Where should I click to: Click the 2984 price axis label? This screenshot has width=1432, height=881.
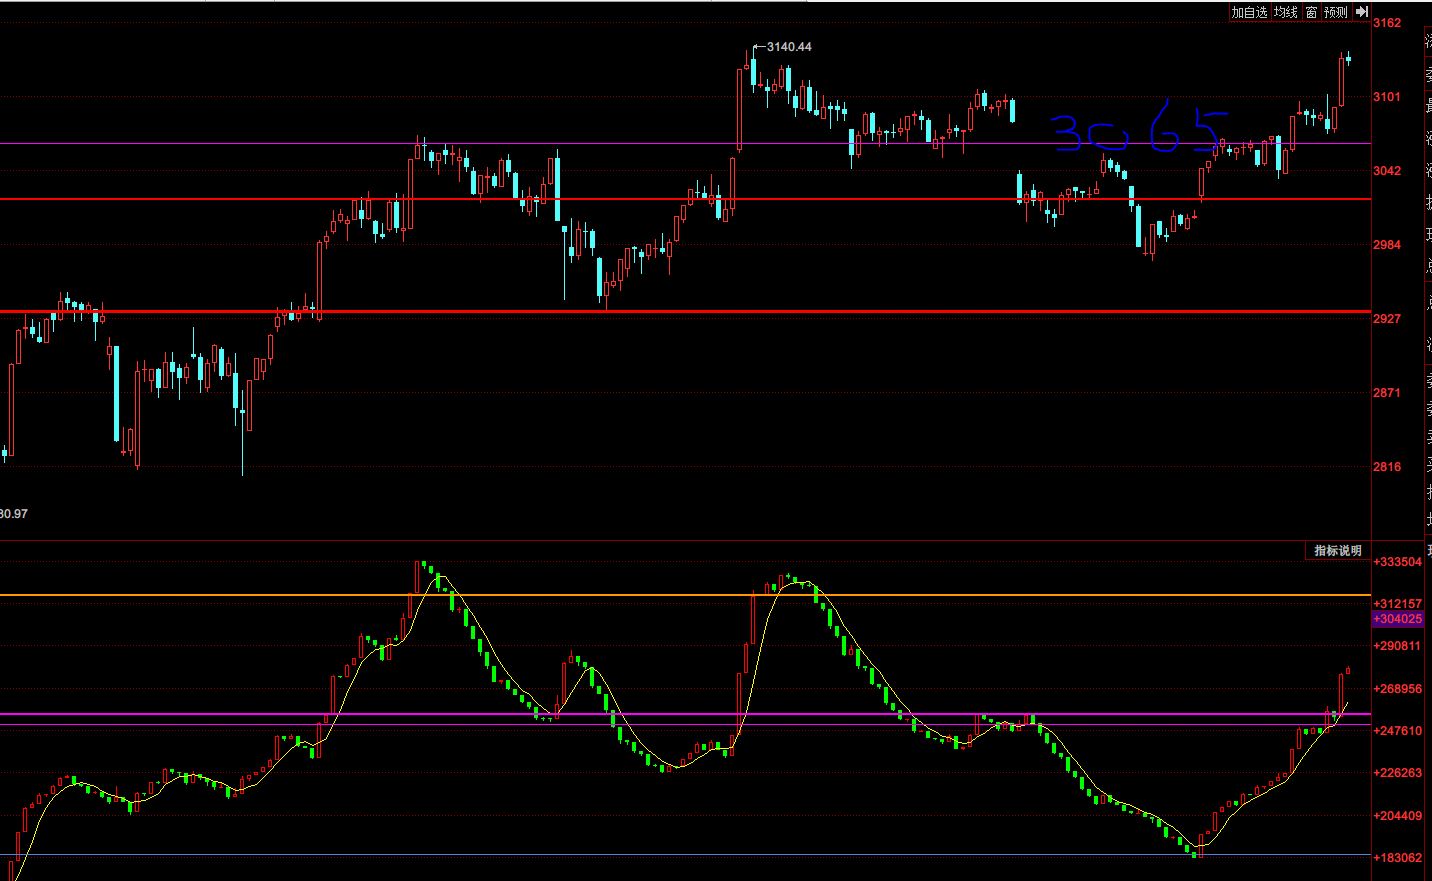click(1387, 245)
